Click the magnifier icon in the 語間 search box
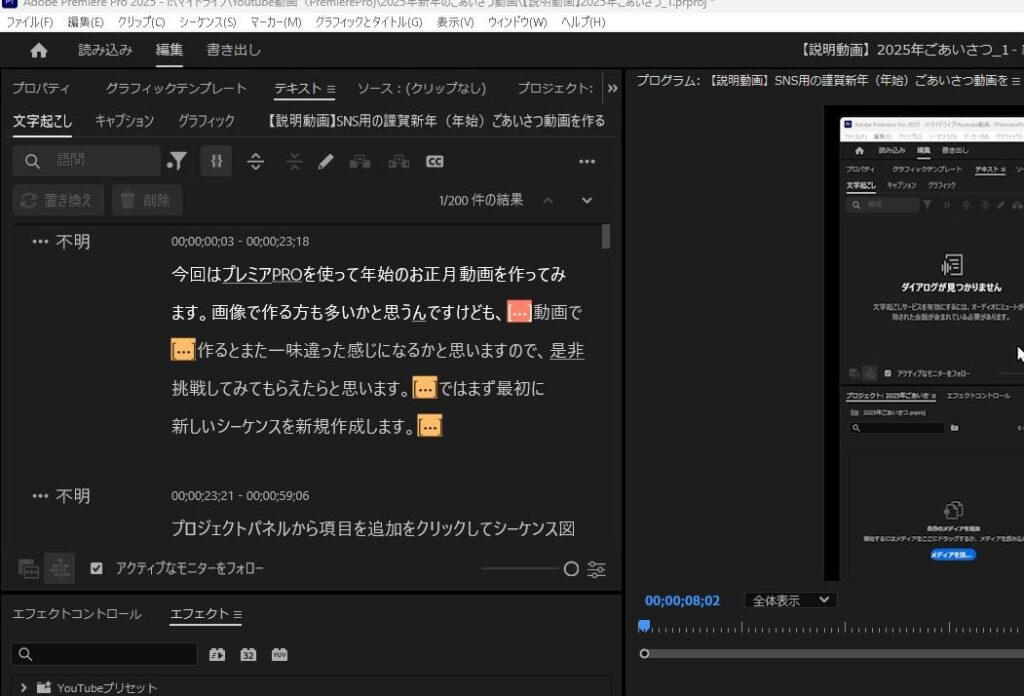1024x696 pixels. click(x=32, y=161)
